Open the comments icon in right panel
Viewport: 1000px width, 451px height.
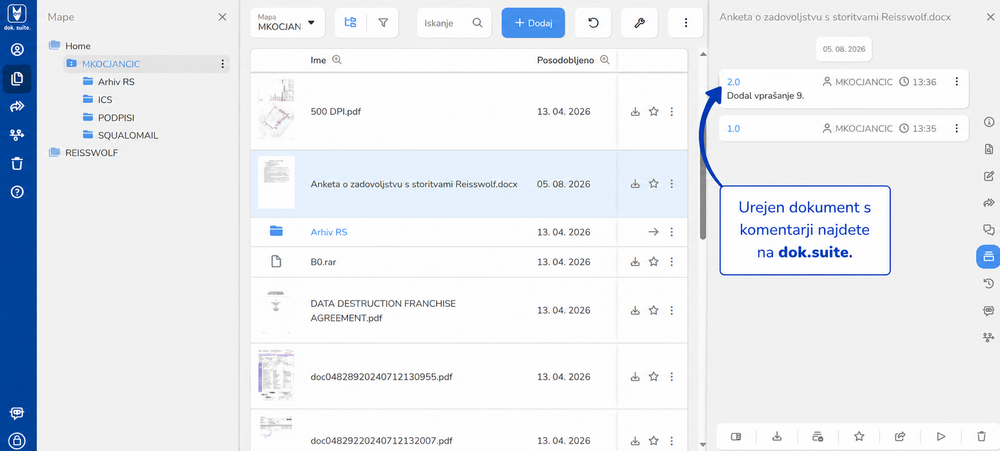pyautogui.click(x=989, y=230)
